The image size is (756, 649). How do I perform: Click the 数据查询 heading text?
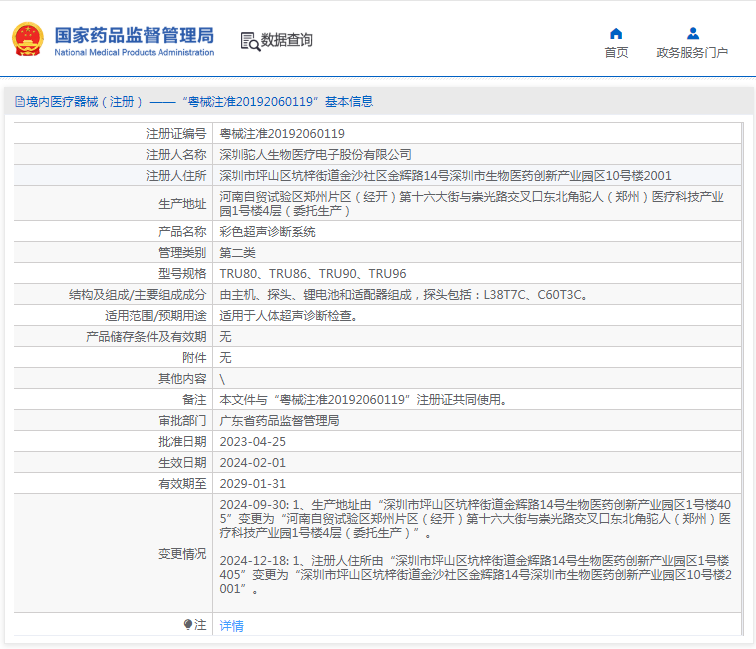click(286, 40)
